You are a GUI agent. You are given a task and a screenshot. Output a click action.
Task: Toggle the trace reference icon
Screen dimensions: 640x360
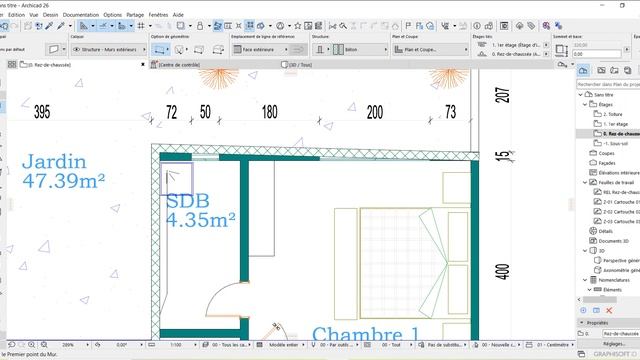(218, 26)
